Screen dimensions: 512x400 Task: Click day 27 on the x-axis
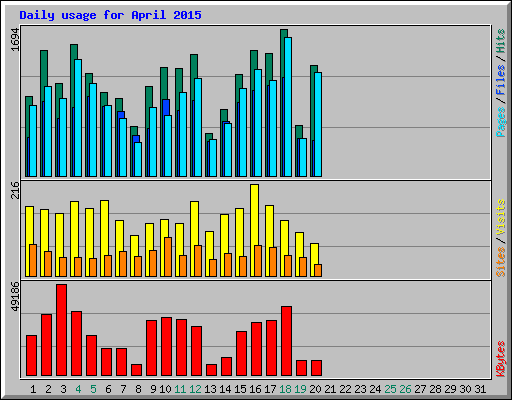420,389
